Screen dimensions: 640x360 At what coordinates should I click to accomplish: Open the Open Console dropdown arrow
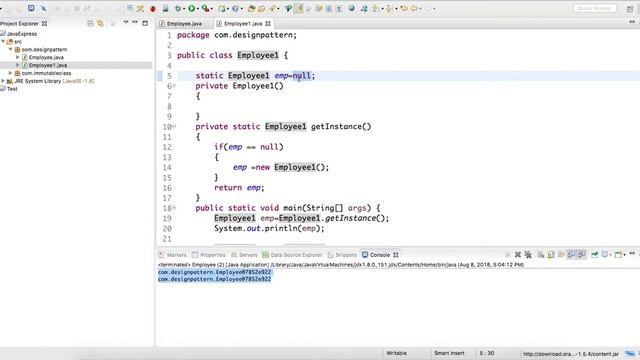[624, 255]
